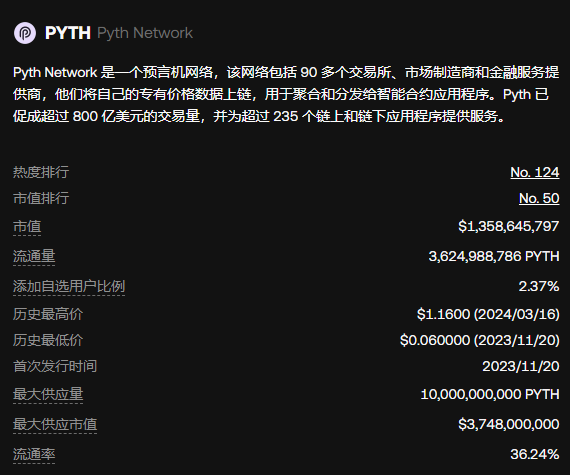Screen dimensions: 570x475
Task: Click the 流通量 label
Action: click(34, 257)
